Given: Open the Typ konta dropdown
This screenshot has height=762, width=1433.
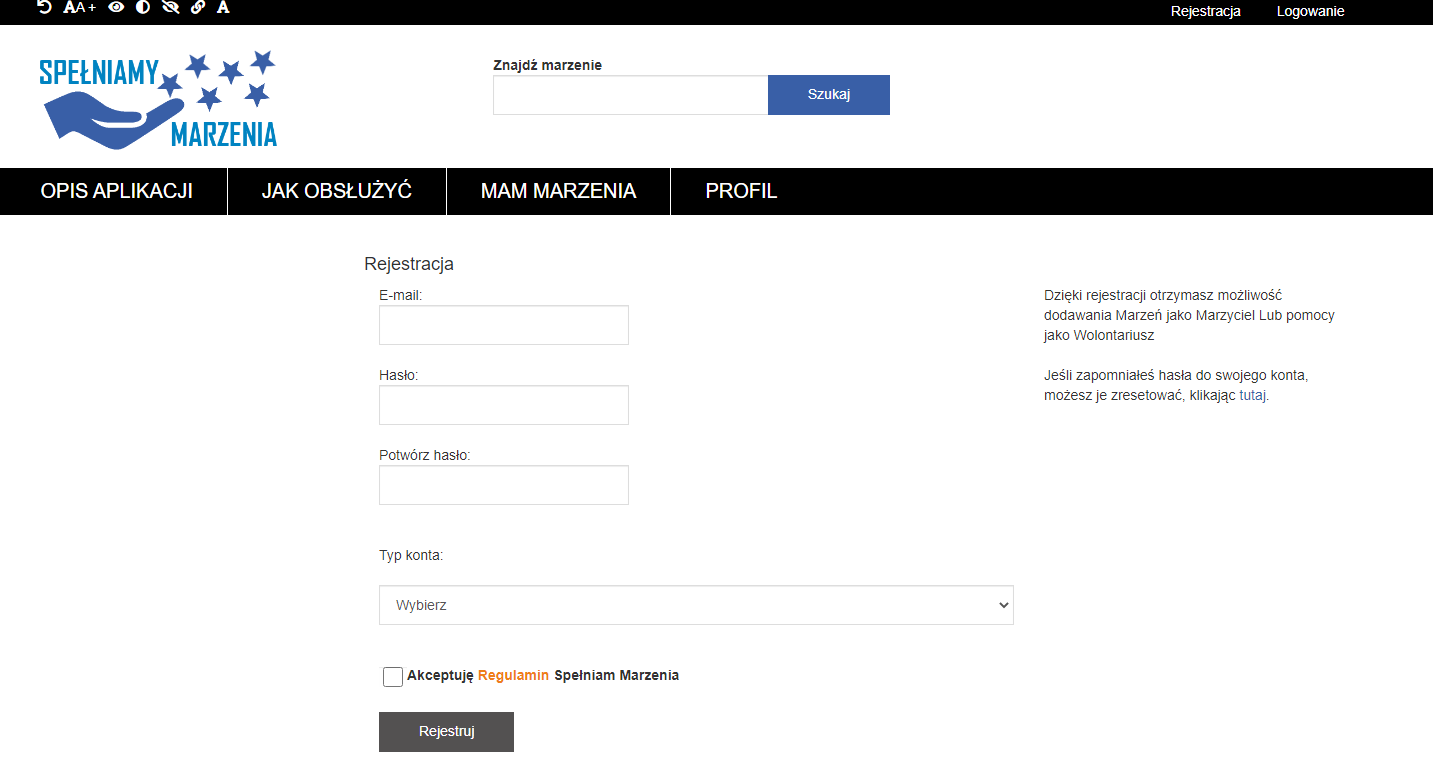Looking at the screenshot, I should point(696,605).
